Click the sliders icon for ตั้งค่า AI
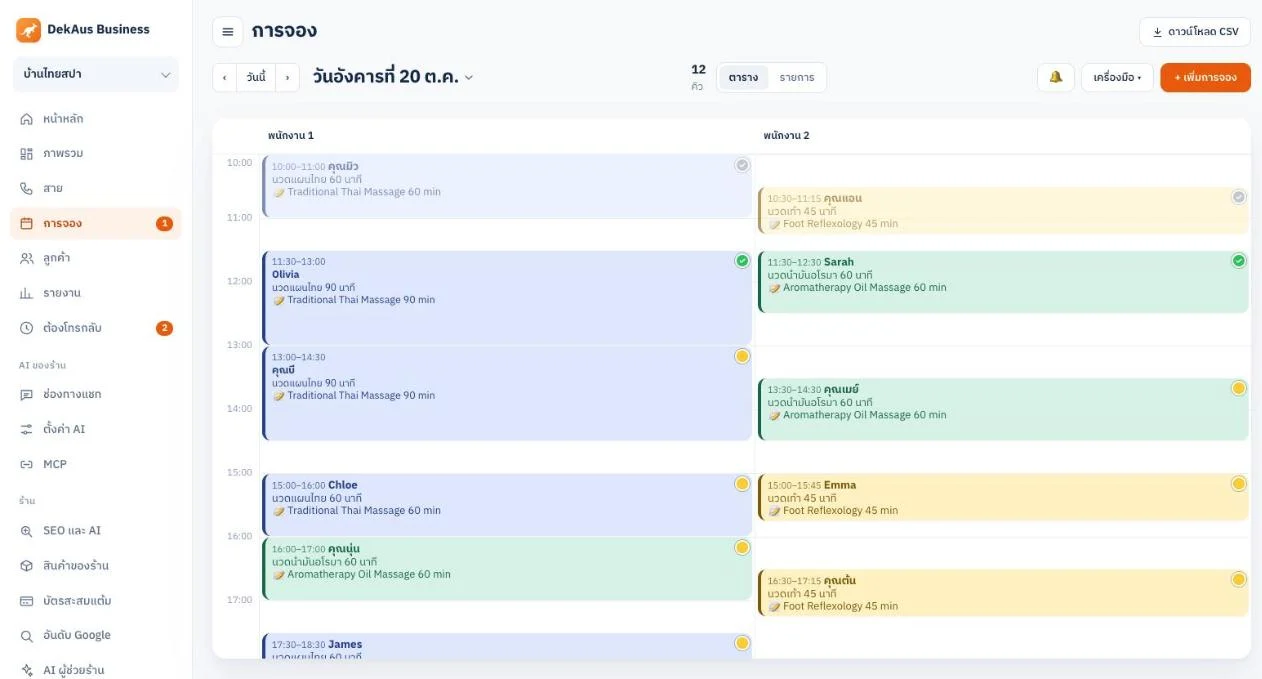This screenshot has height=679, width=1262. 27,429
